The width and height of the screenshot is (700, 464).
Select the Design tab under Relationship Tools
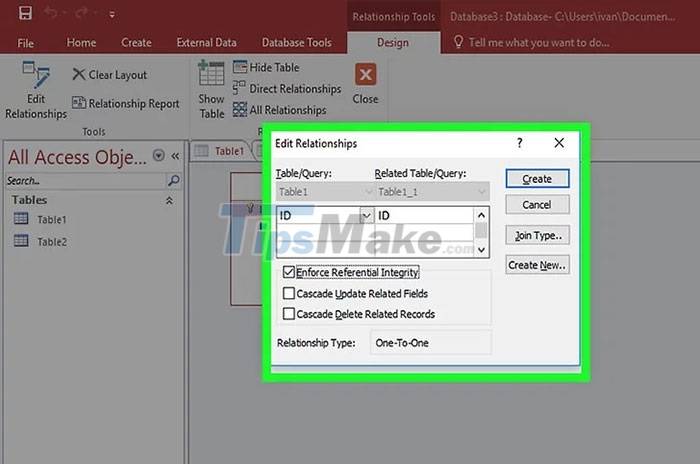[x=393, y=42]
